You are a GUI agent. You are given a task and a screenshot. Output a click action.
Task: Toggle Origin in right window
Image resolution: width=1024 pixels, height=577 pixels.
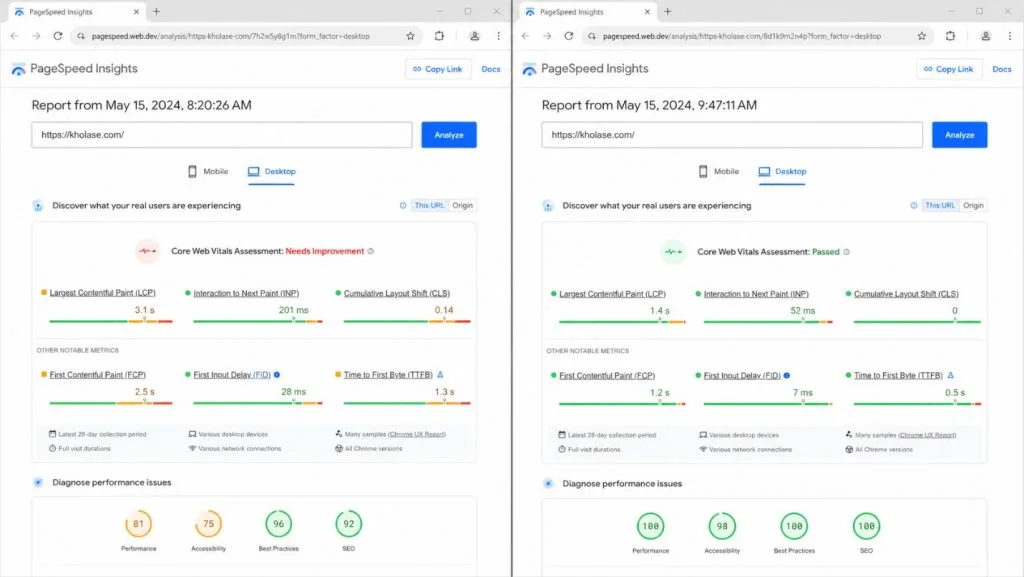pos(973,205)
